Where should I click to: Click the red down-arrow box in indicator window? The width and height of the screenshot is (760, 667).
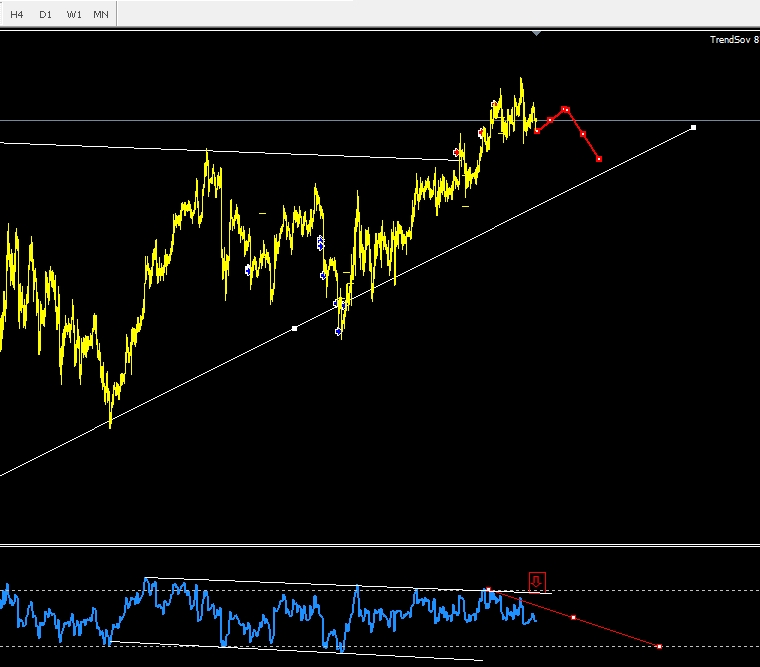(x=537, y=582)
